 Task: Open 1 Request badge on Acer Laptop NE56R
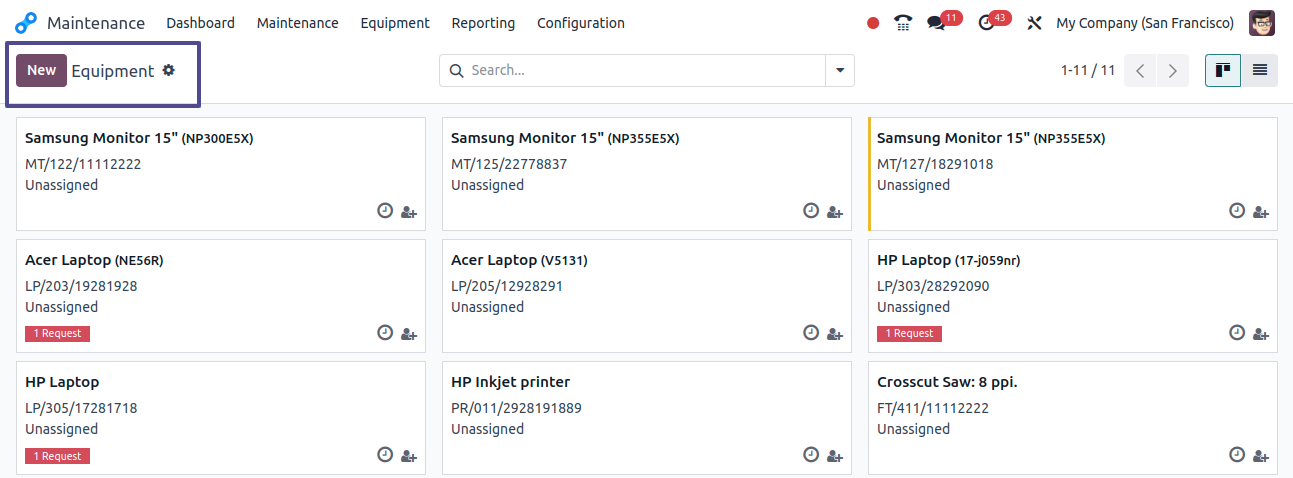point(57,334)
